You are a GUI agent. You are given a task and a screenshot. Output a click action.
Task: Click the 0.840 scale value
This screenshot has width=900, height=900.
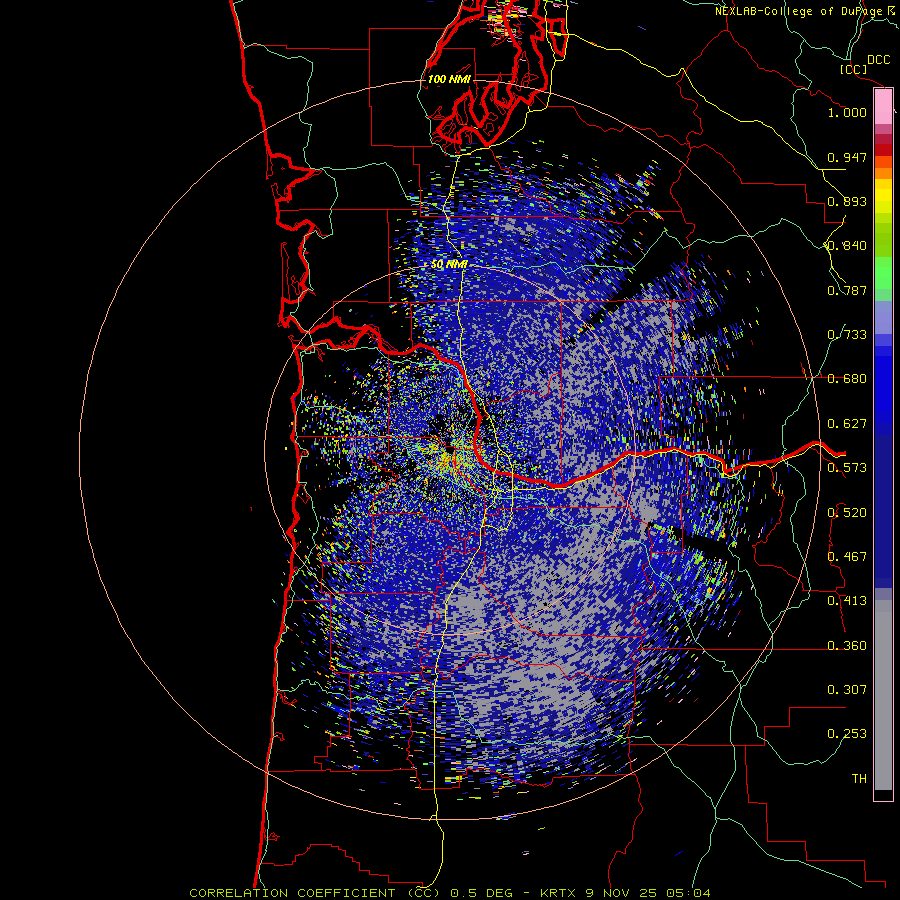tap(847, 246)
